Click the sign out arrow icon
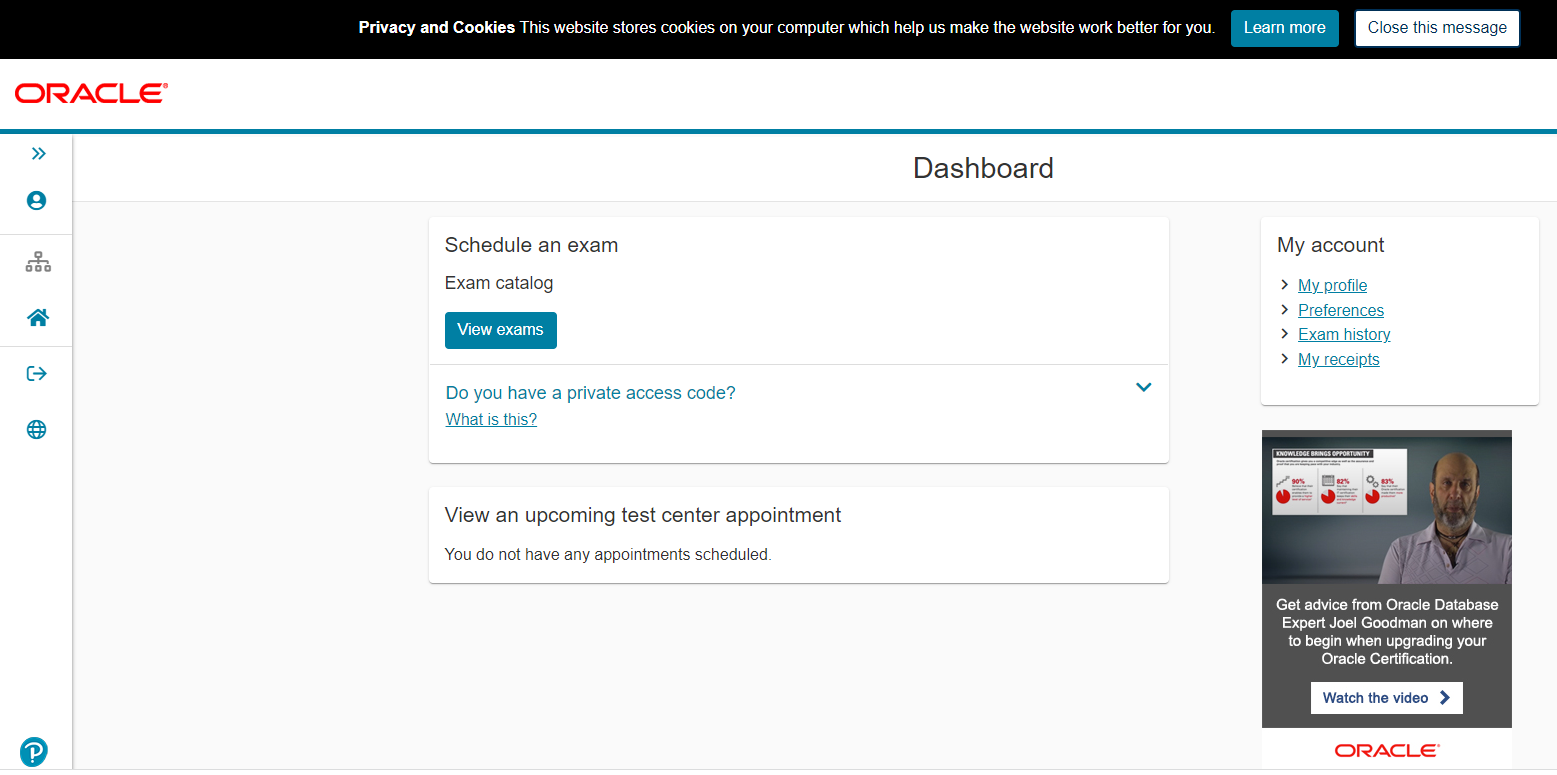This screenshot has width=1557, height=775. (37, 374)
